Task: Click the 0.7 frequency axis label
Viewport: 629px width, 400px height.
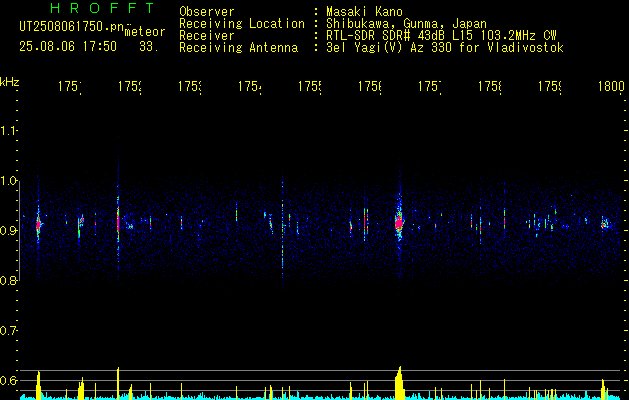Action: (8, 331)
